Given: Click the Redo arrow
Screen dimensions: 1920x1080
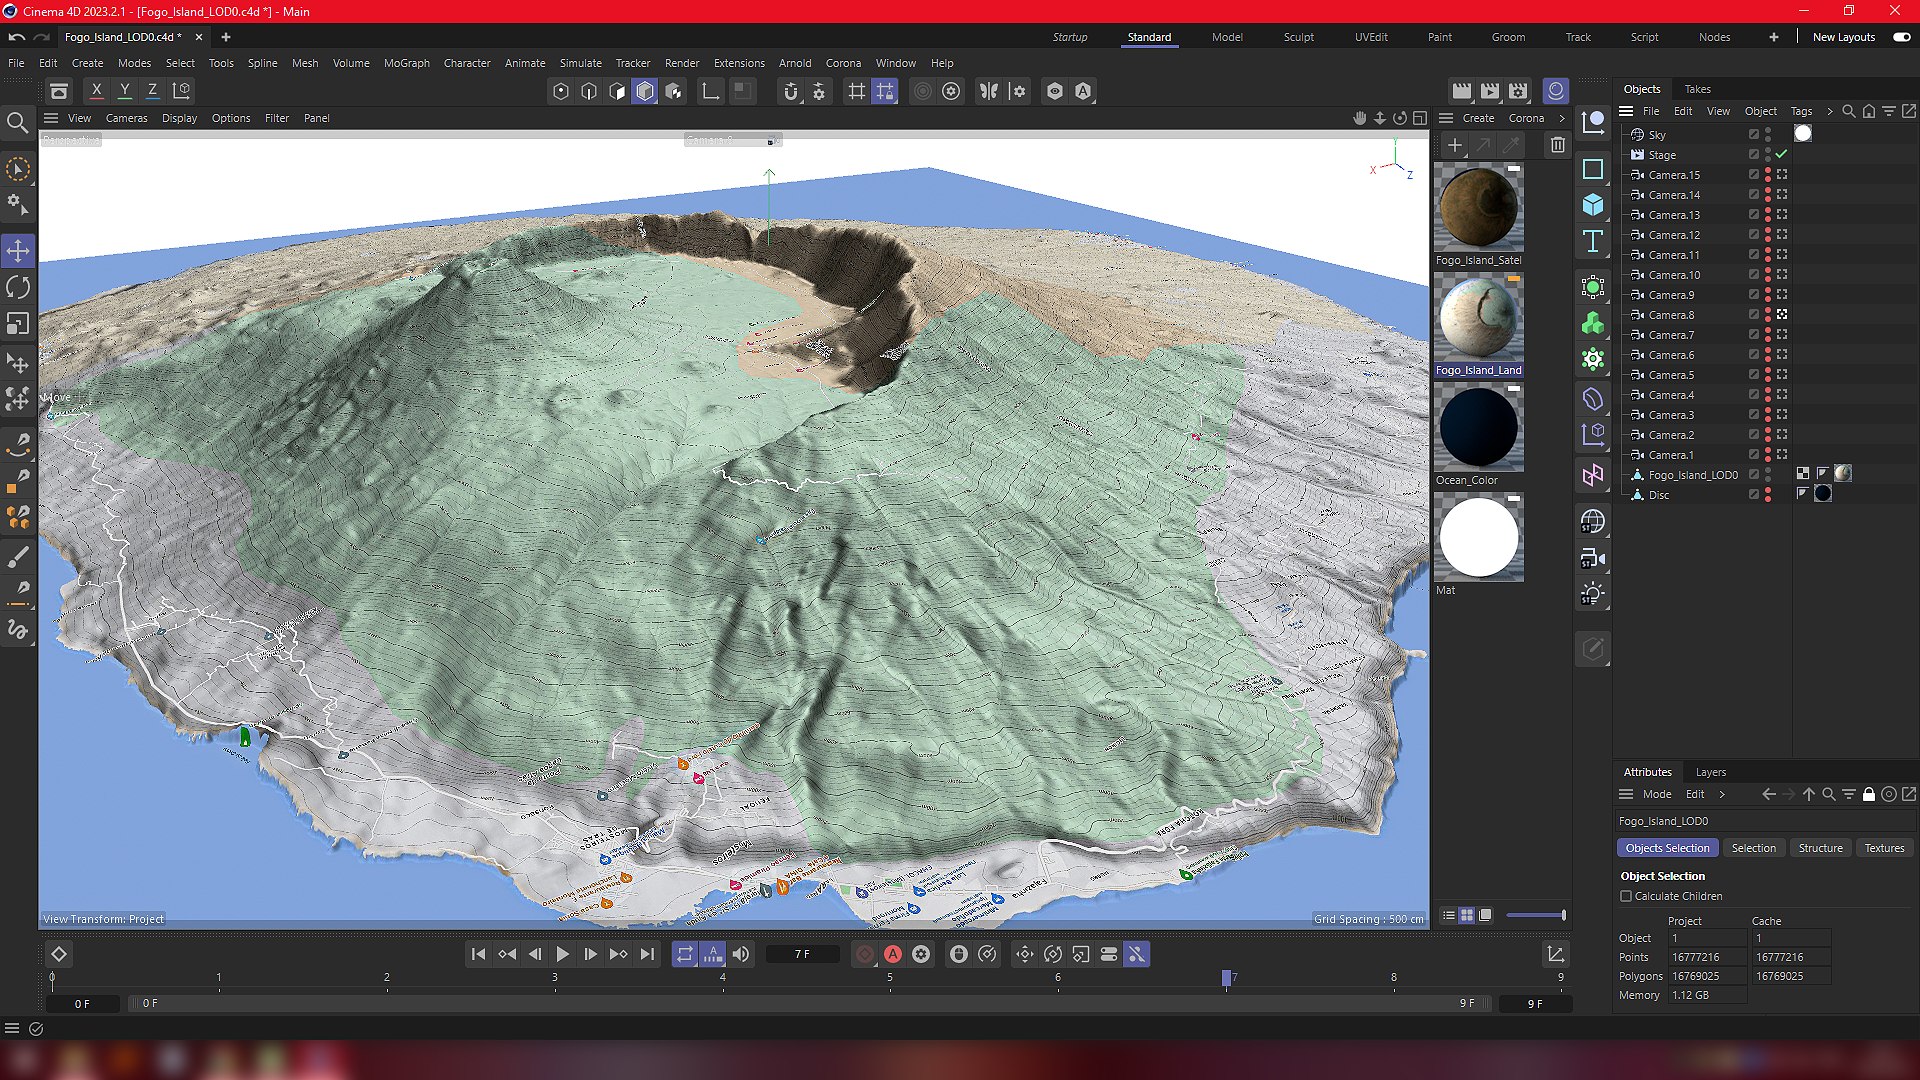Looking at the screenshot, I should (42, 37).
